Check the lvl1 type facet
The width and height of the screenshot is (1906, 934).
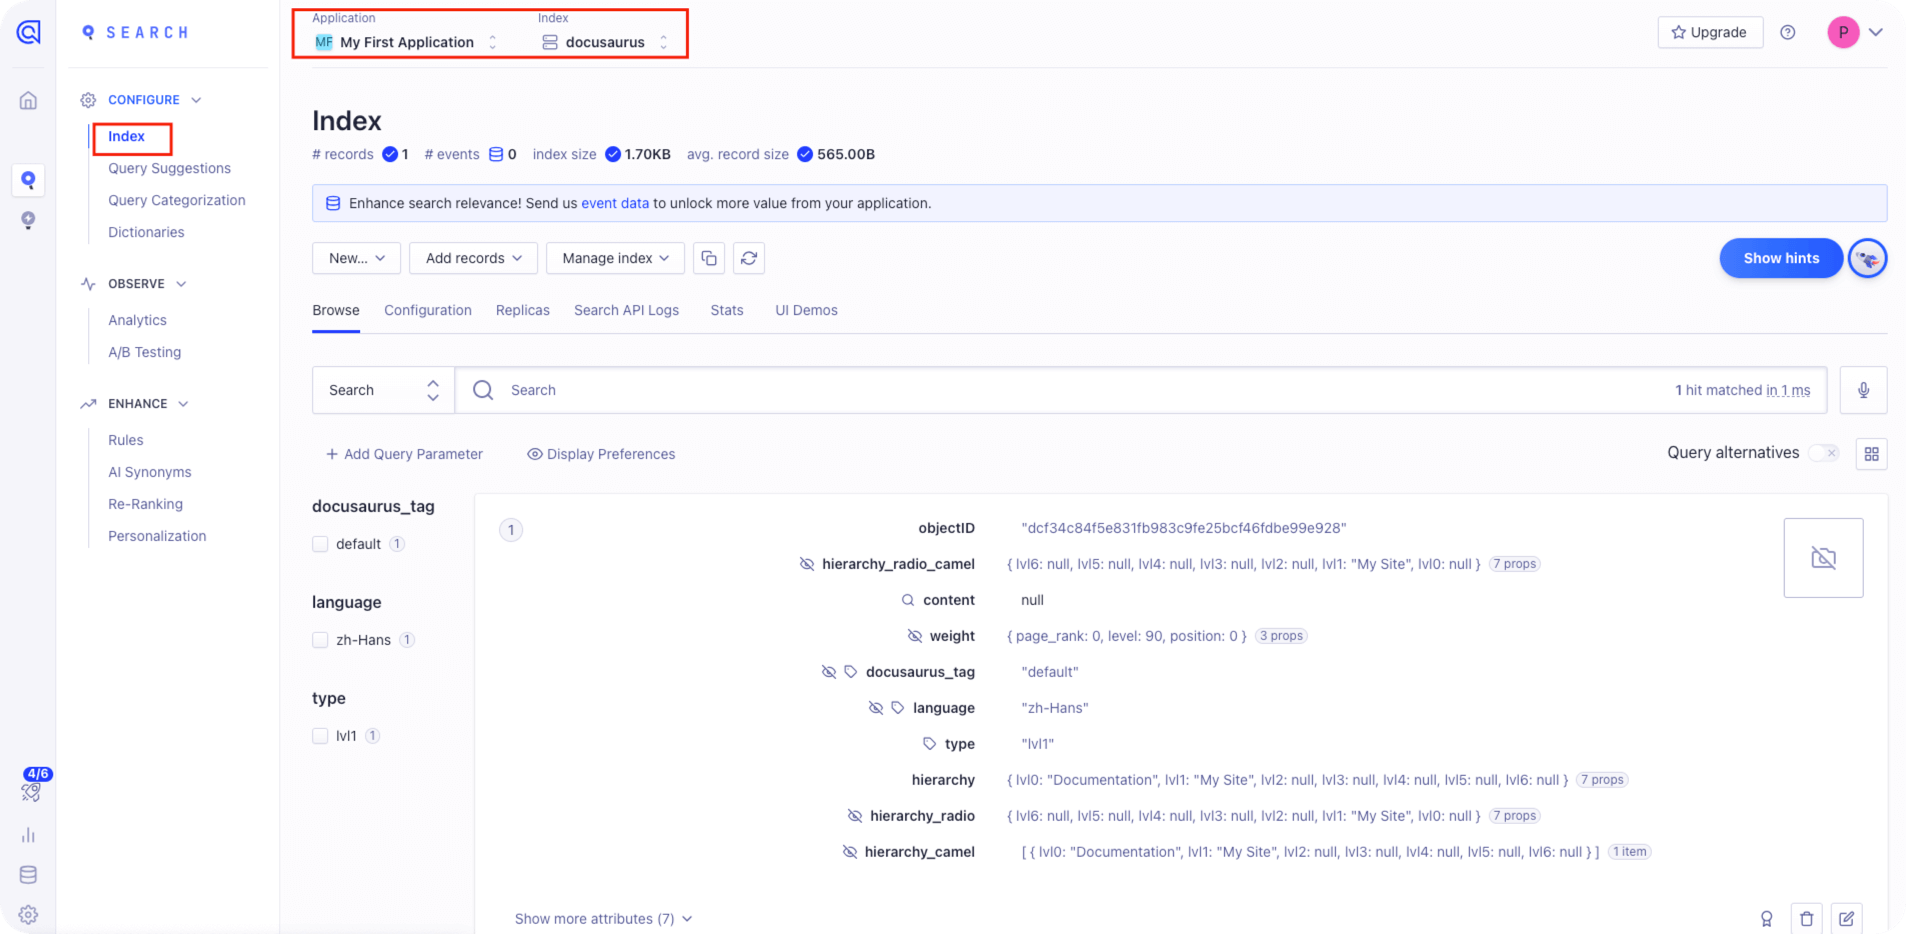[320, 736]
